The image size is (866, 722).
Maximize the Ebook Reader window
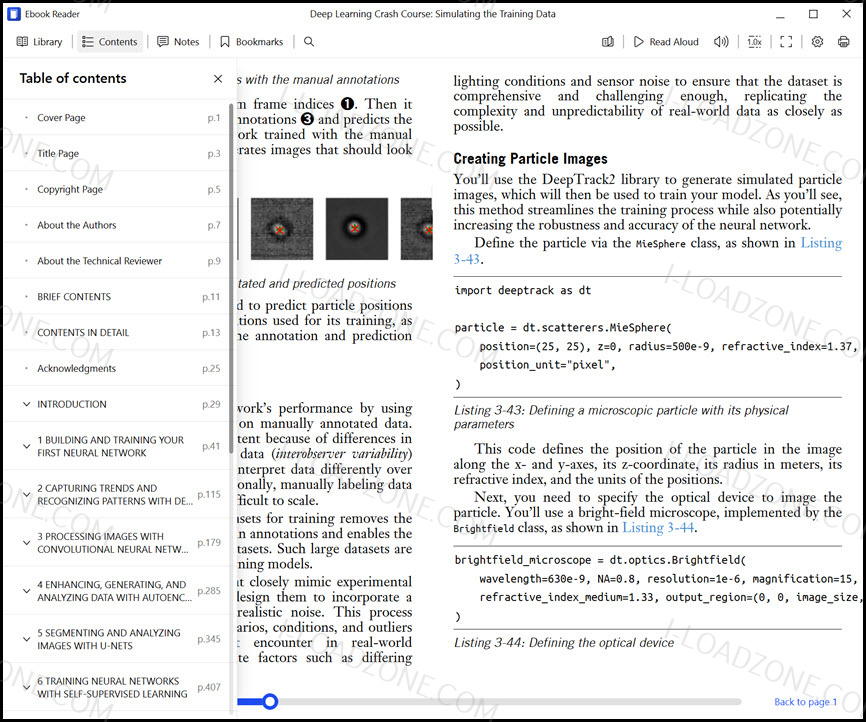813,14
